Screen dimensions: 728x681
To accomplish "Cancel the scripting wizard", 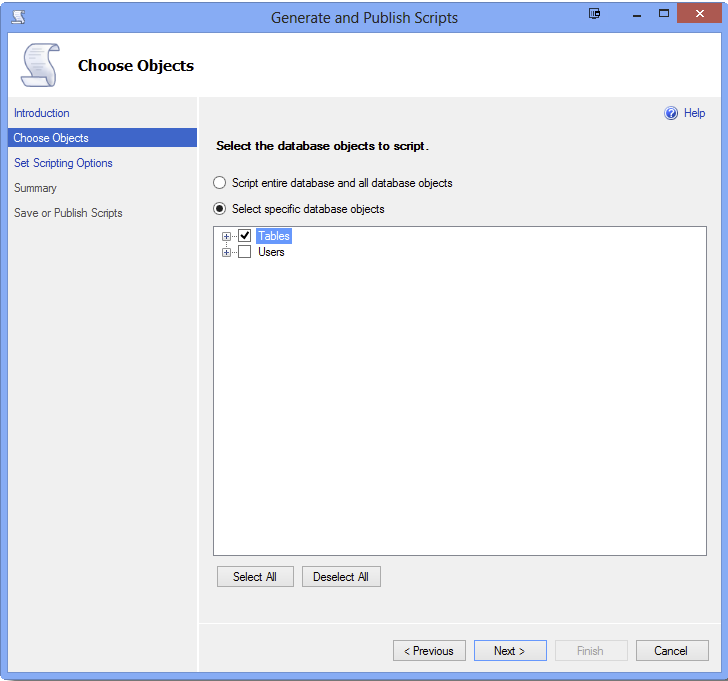I will click(x=672, y=651).
